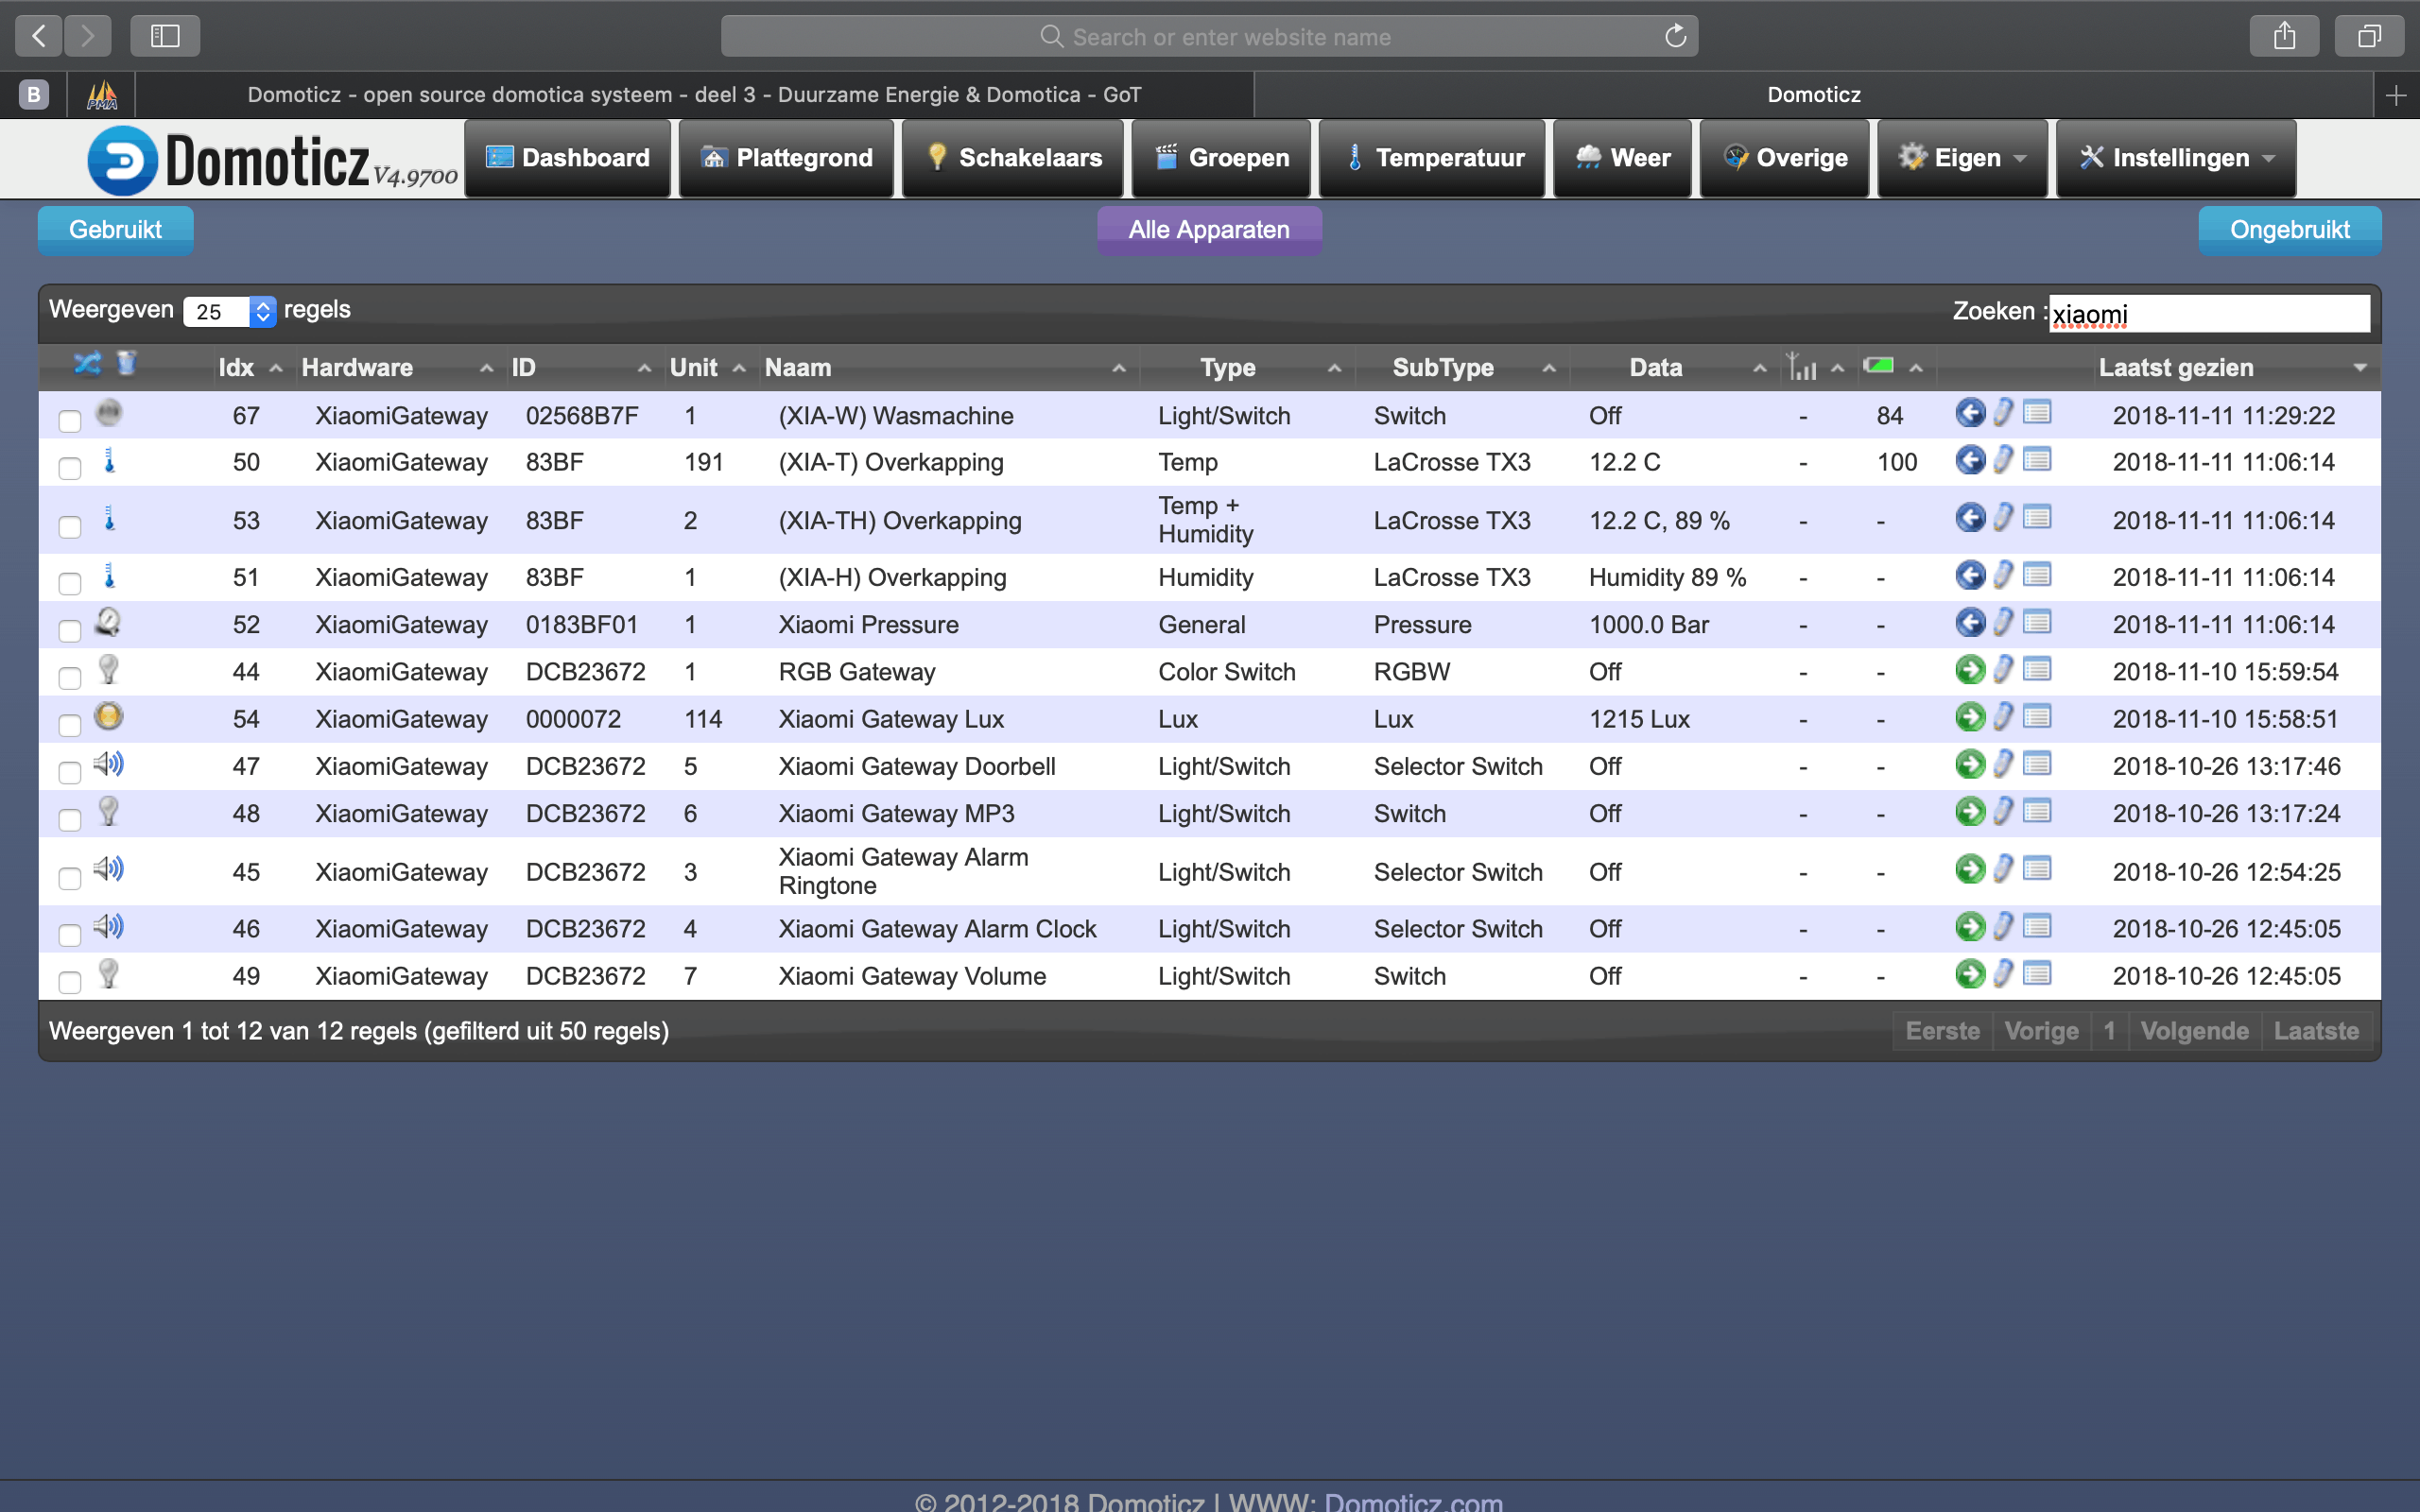This screenshot has width=2420, height=1512.
Task: Check box for Xiaomi Pressure row
Action: [x=70, y=631]
